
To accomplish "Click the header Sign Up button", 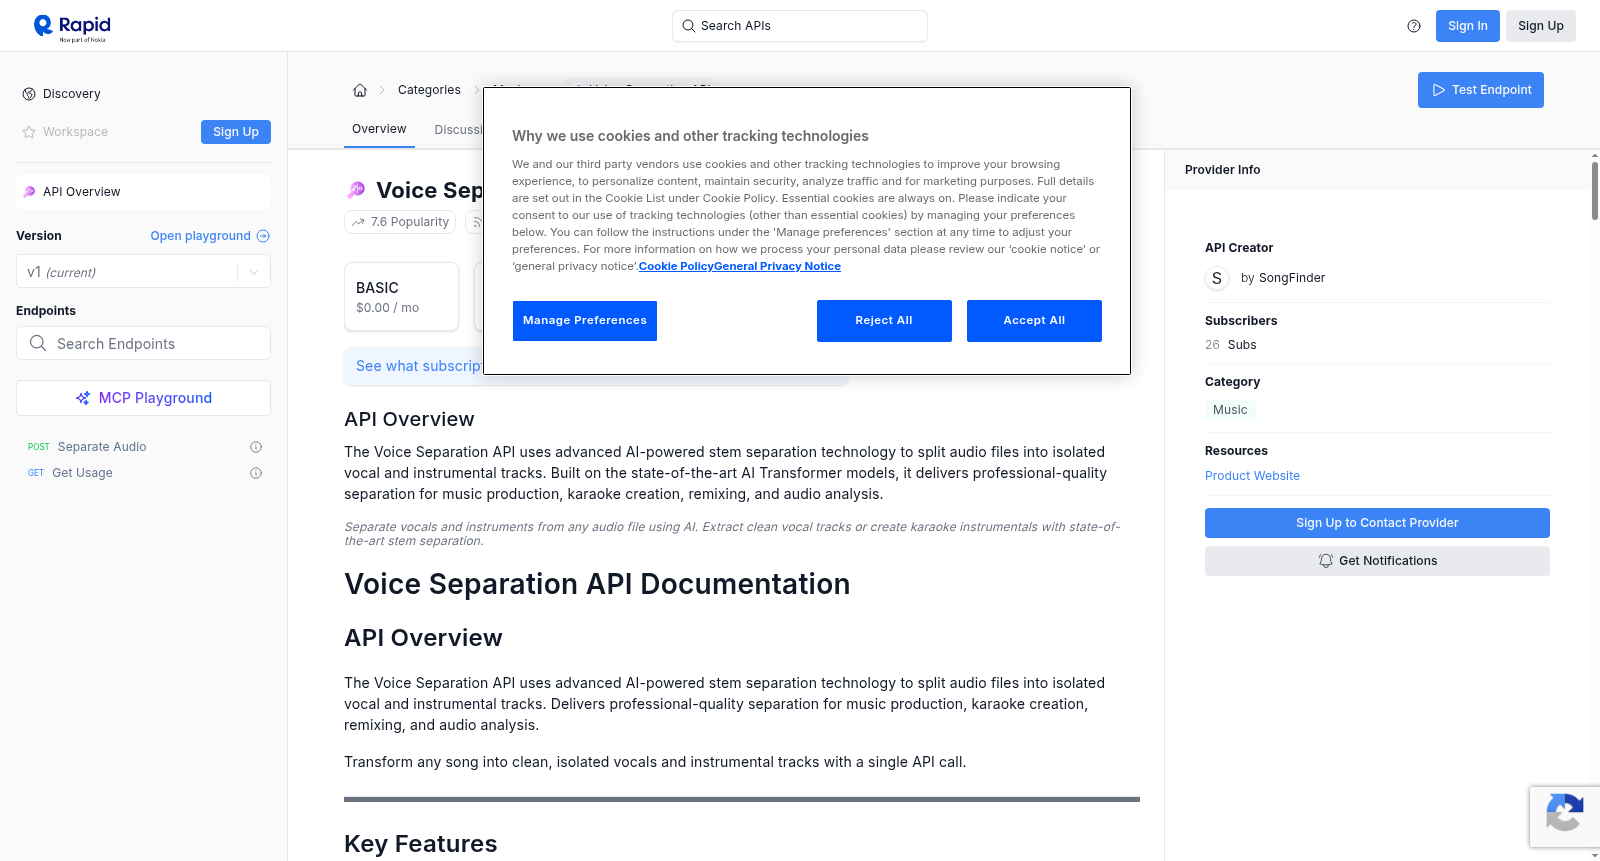I will coord(1541,26).
